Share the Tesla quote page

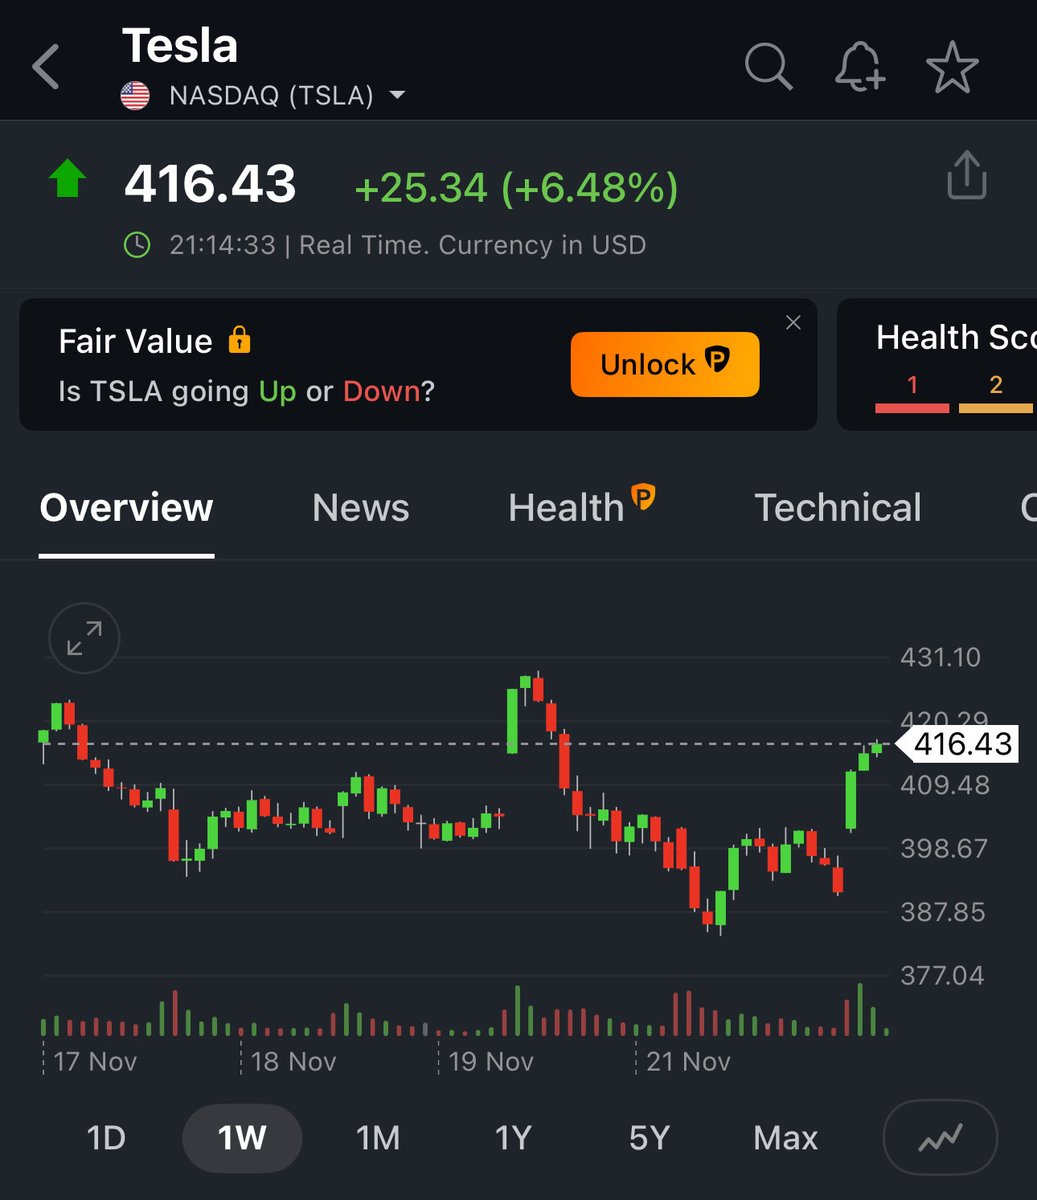[x=966, y=175]
